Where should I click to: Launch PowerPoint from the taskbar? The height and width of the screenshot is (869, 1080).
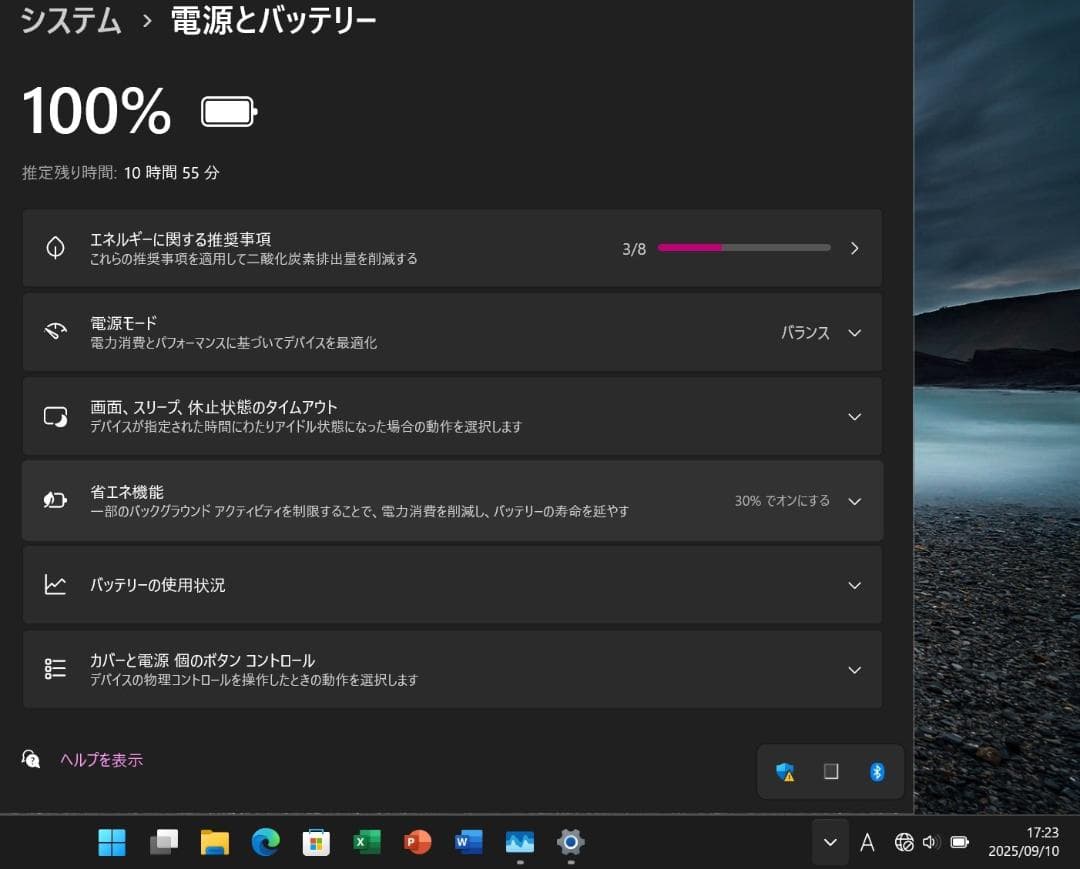417,843
